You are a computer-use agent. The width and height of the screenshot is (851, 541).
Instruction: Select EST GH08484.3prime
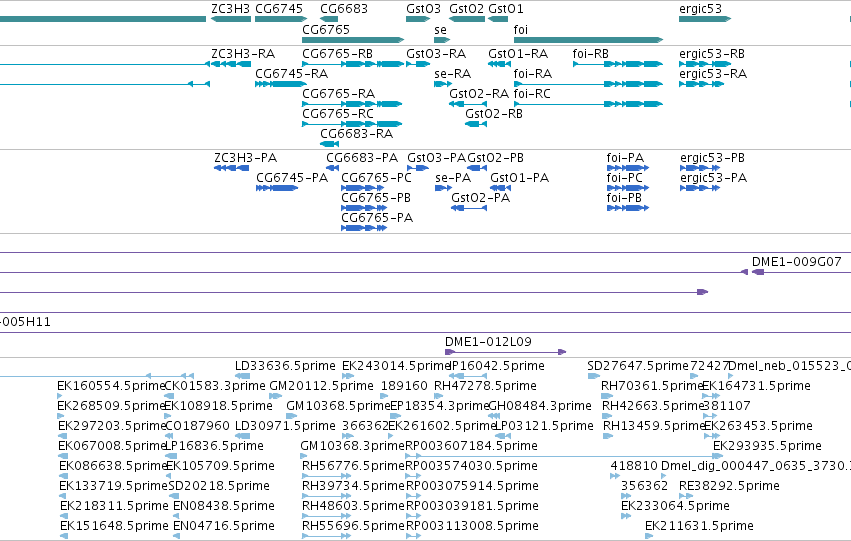pos(540,406)
